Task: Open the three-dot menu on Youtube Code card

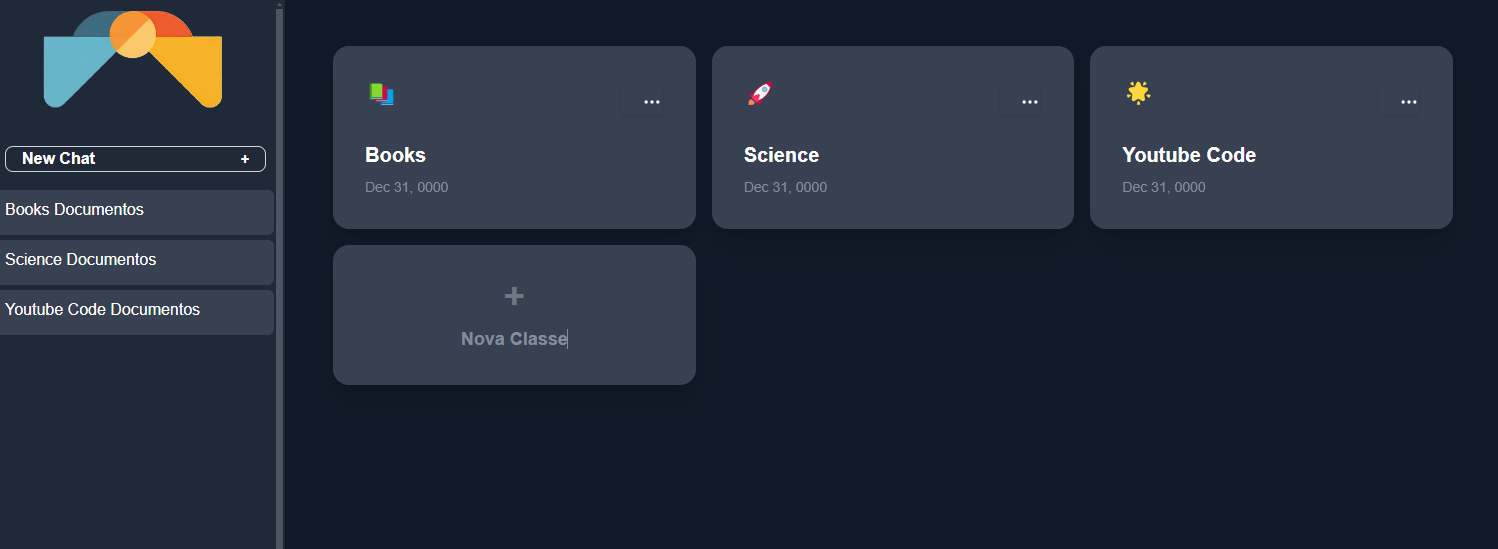Action: tap(1408, 101)
